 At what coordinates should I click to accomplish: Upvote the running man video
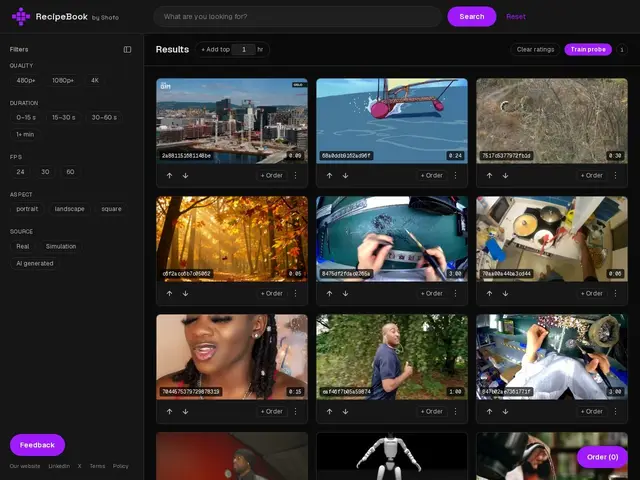coord(329,411)
